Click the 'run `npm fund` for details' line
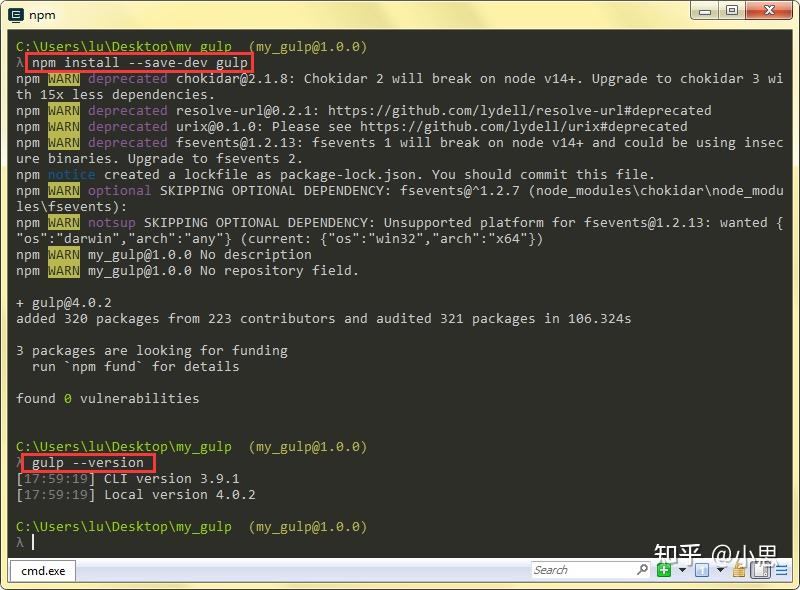The width and height of the screenshot is (800, 590). pyautogui.click(x=135, y=366)
